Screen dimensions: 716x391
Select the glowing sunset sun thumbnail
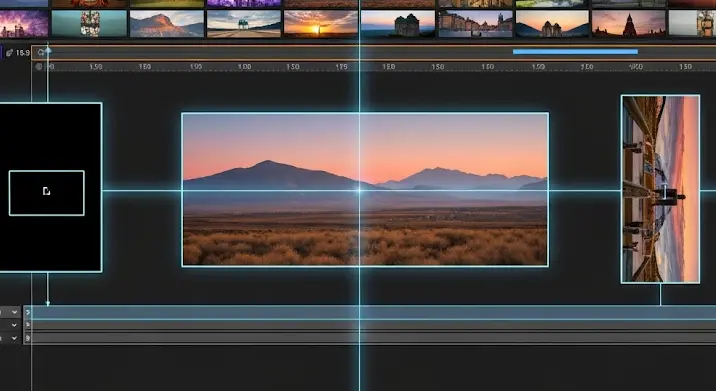click(321, 24)
